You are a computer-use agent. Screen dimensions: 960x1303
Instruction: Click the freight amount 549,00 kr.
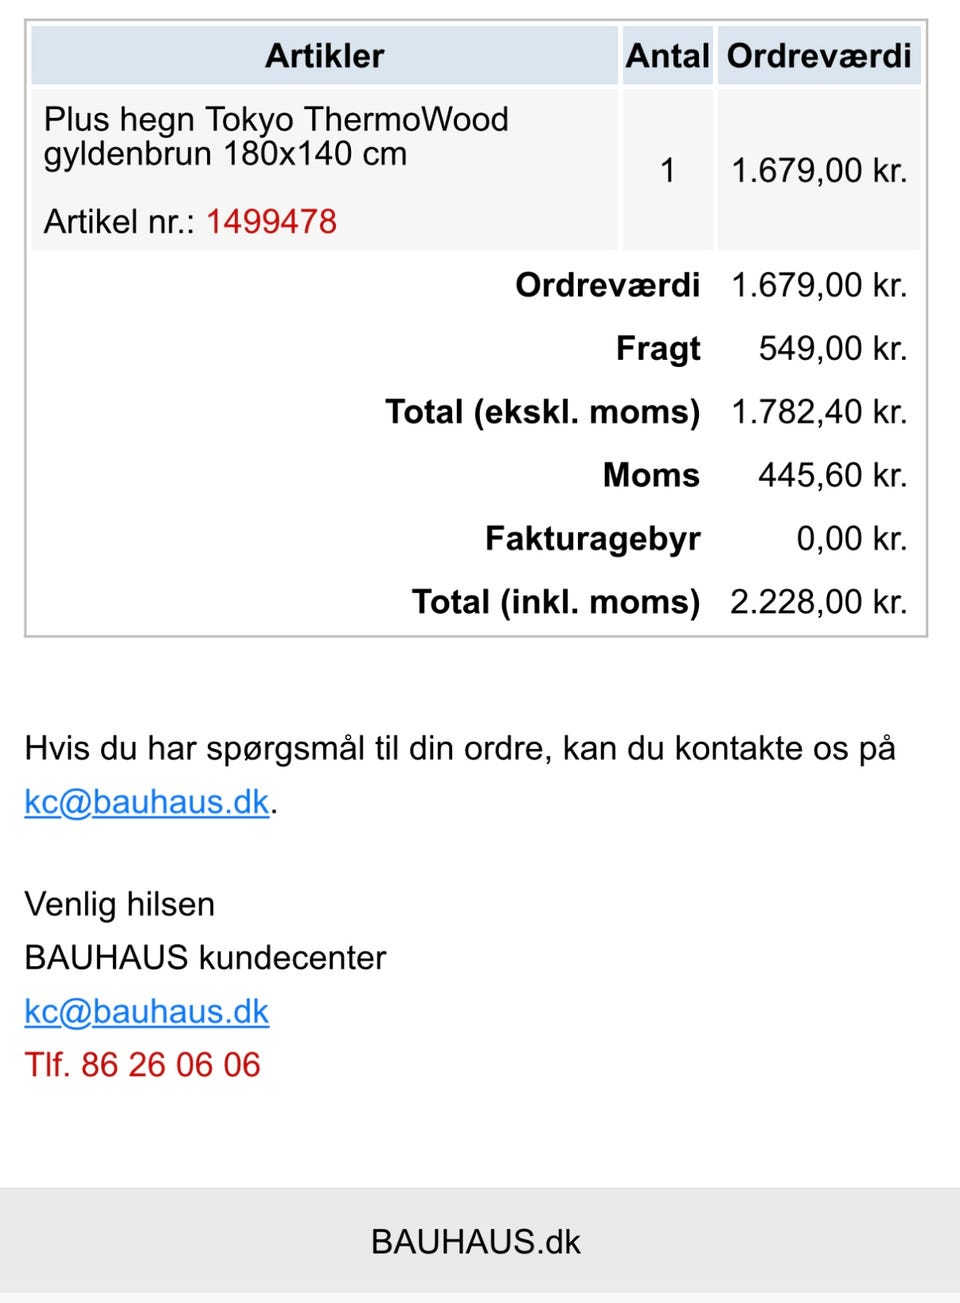[832, 348]
